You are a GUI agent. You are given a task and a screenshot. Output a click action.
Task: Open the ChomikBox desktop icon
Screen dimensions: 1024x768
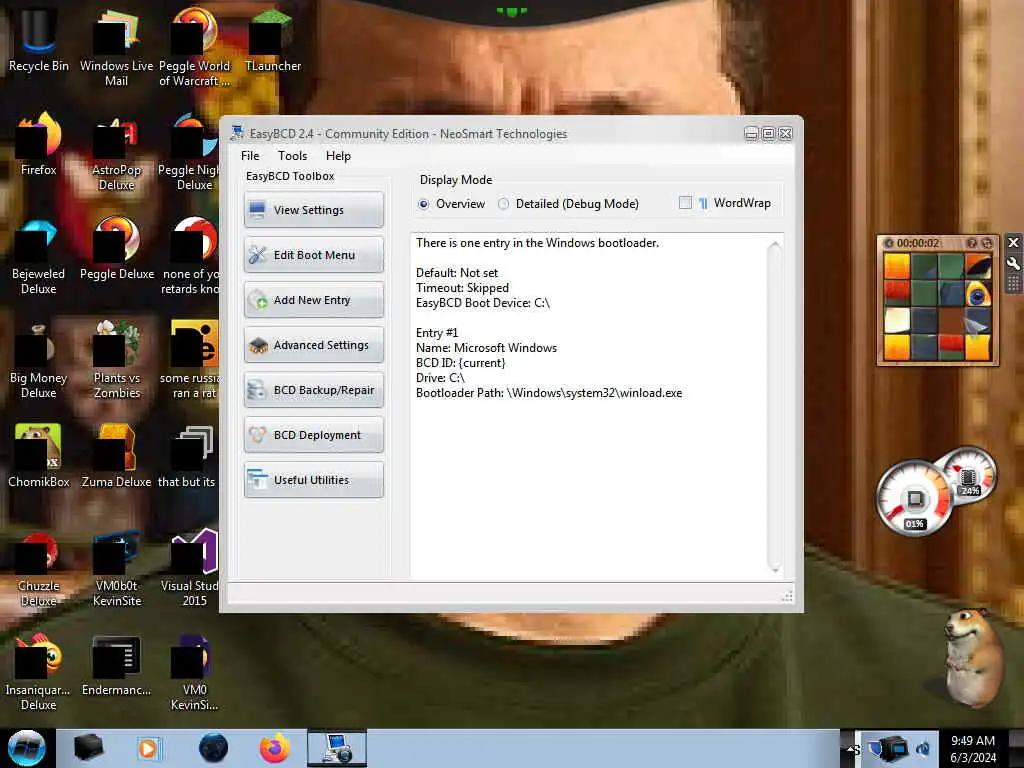pyautogui.click(x=38, y=456)
